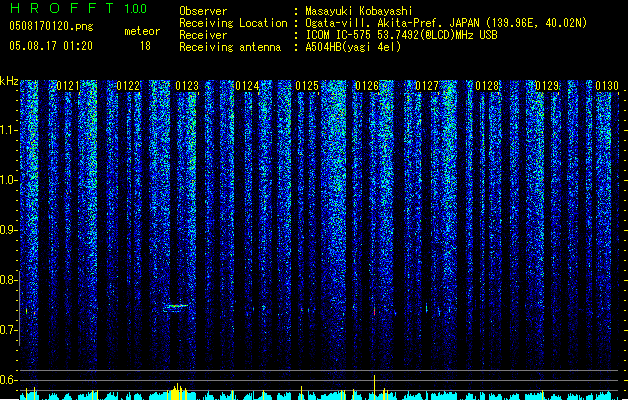This screenshot has width=629, height=400.
Task: Select the filename 0508170120.png
Action: tap(51, 26)
